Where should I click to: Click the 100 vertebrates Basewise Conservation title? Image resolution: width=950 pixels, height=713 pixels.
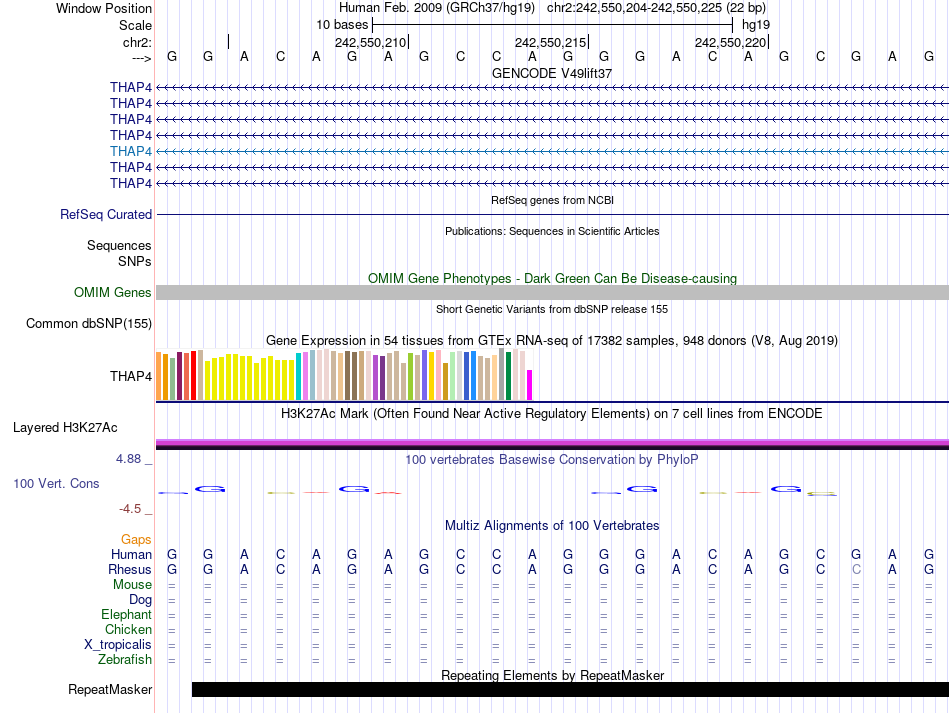point(552,459)
